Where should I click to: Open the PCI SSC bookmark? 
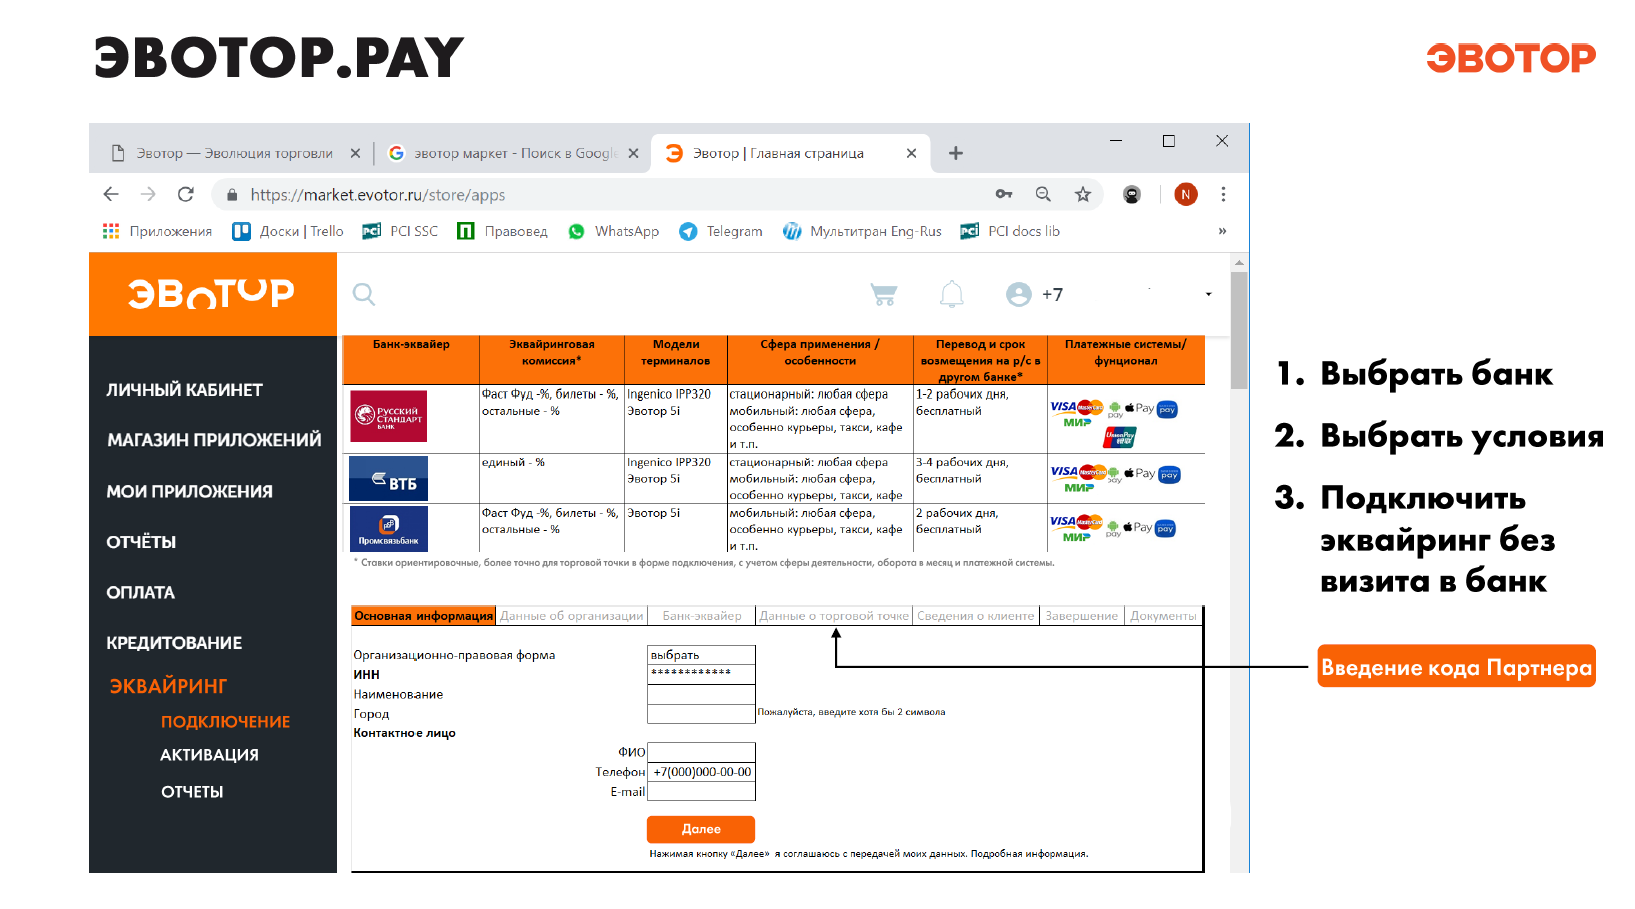point(400,231)
